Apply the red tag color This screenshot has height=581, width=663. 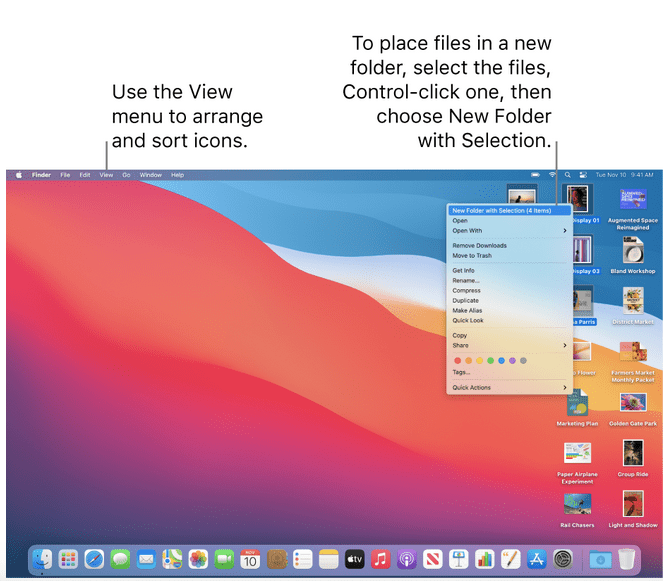point(458,361)
